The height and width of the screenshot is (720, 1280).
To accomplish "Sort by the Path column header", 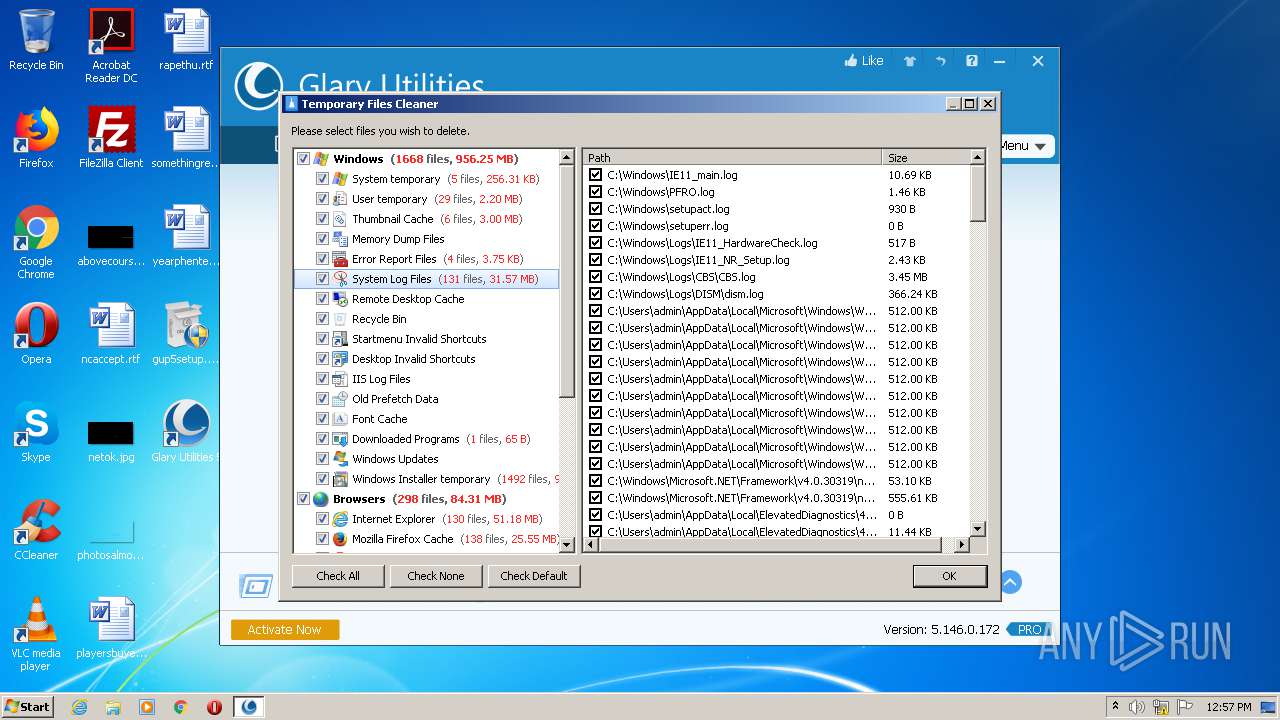I will coord(732,158).
